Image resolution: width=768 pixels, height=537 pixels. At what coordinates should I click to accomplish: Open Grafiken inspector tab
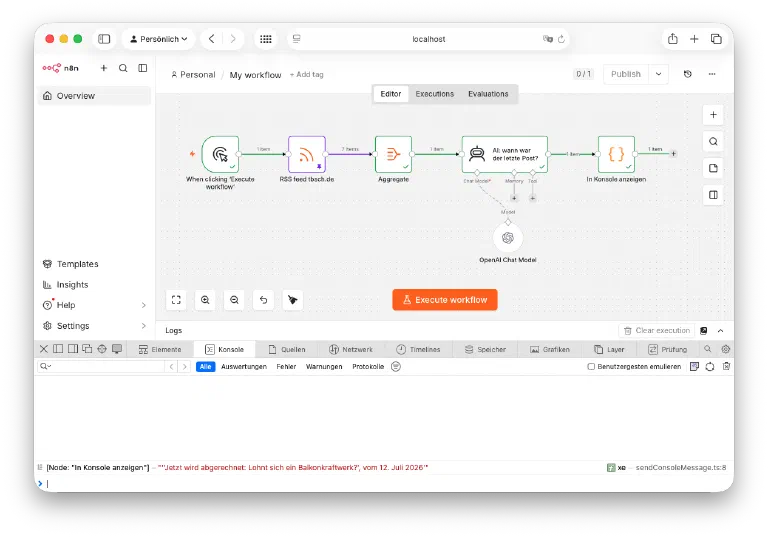point(550,349)
